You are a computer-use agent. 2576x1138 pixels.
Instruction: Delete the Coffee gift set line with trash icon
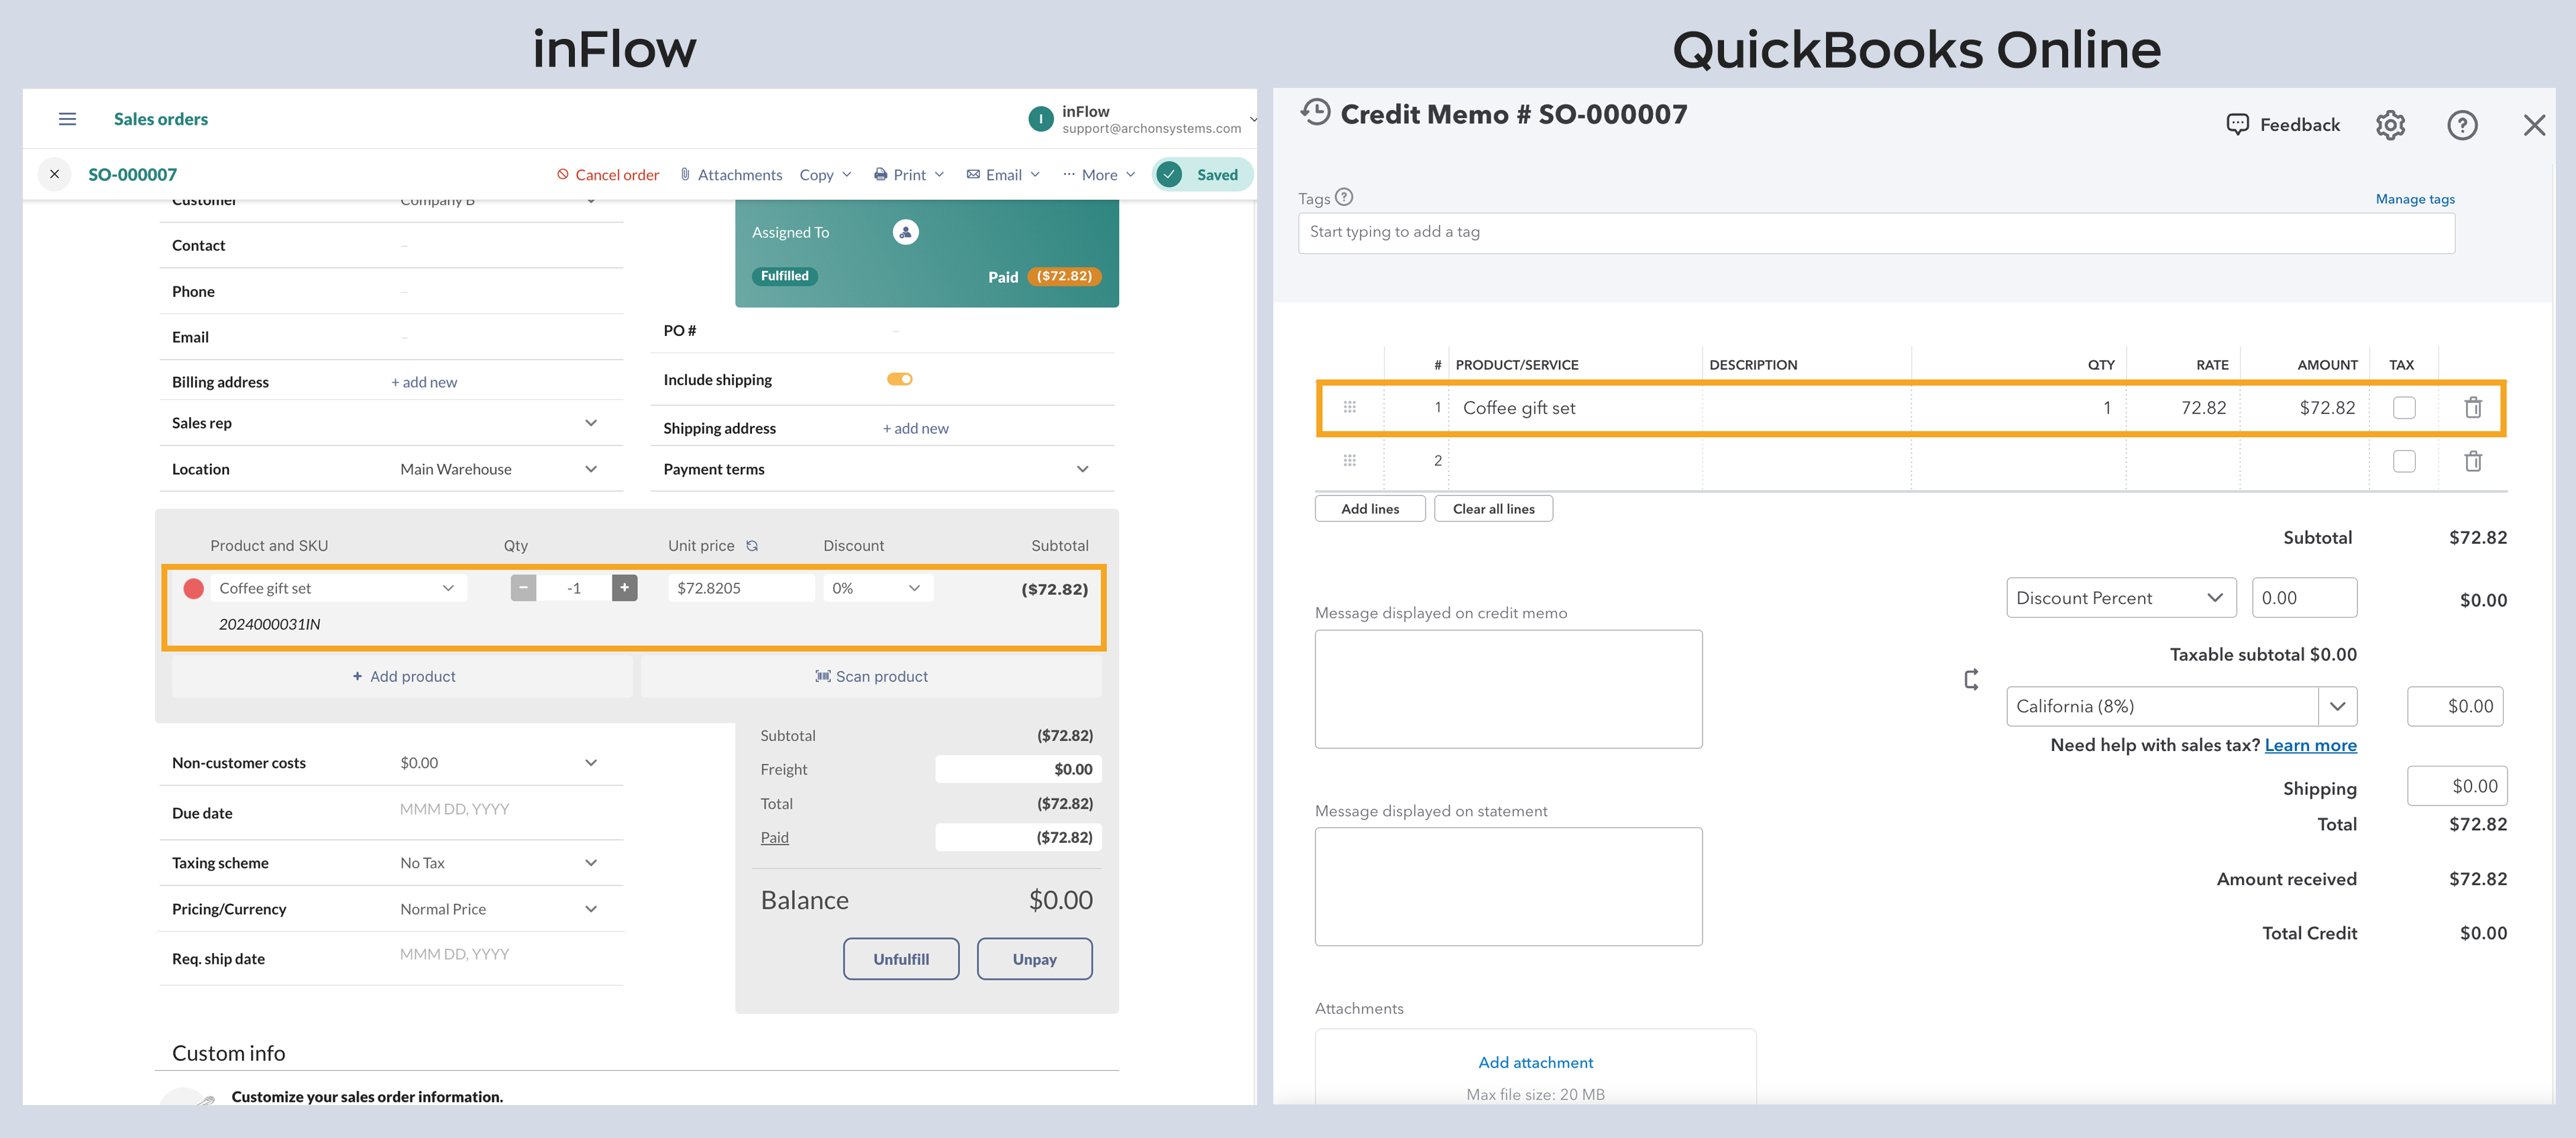click(2473, 407)
